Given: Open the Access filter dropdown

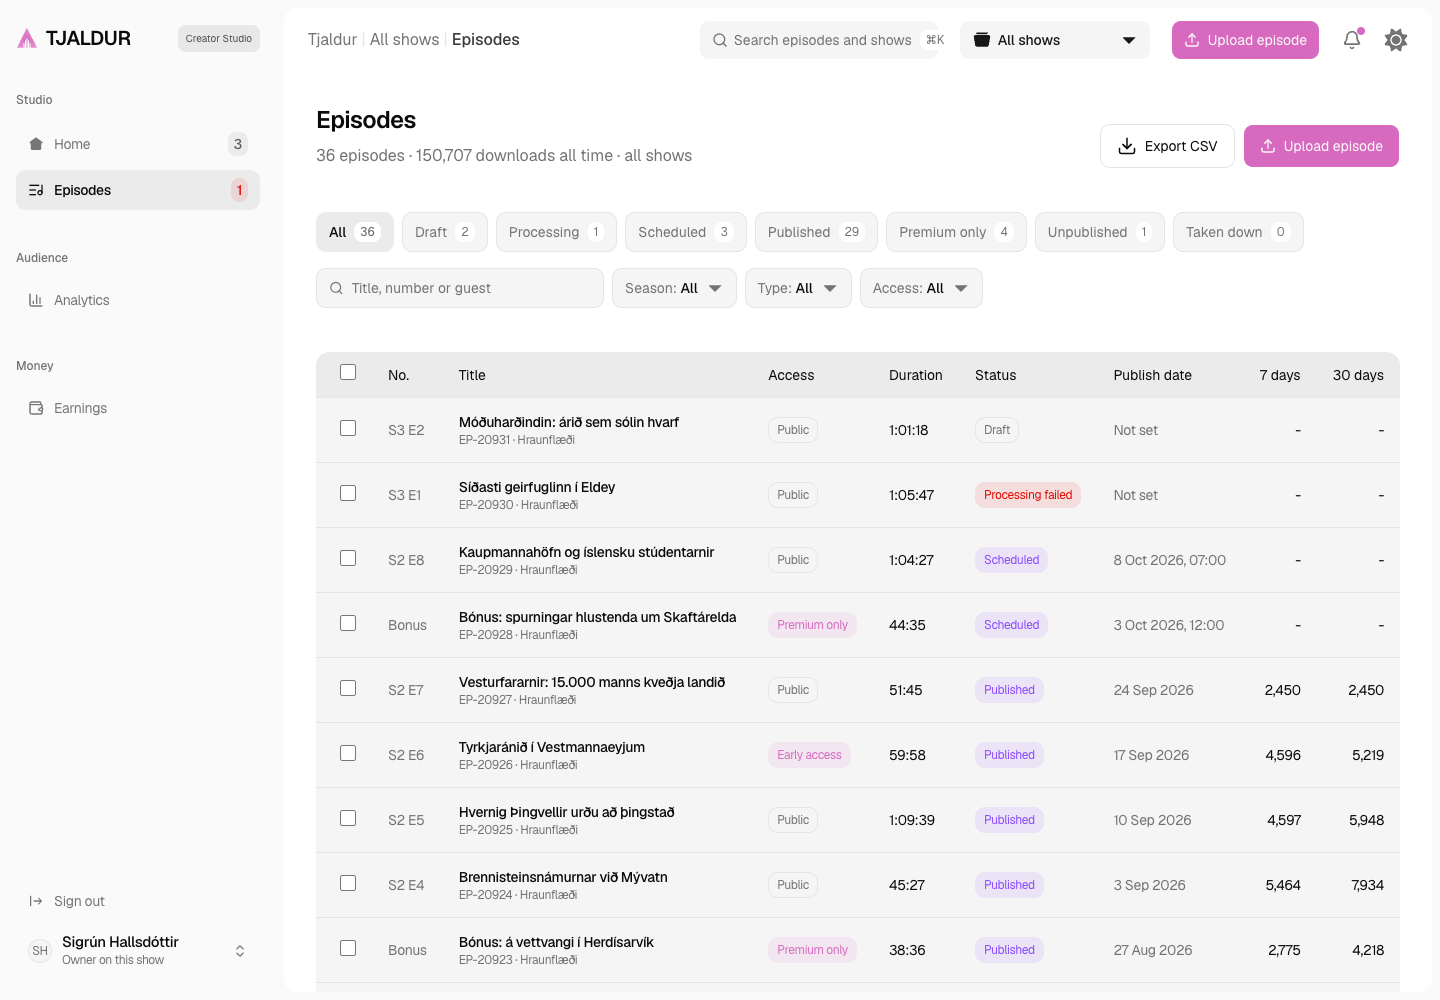Looking at the screenshot, I should [921, 288].
